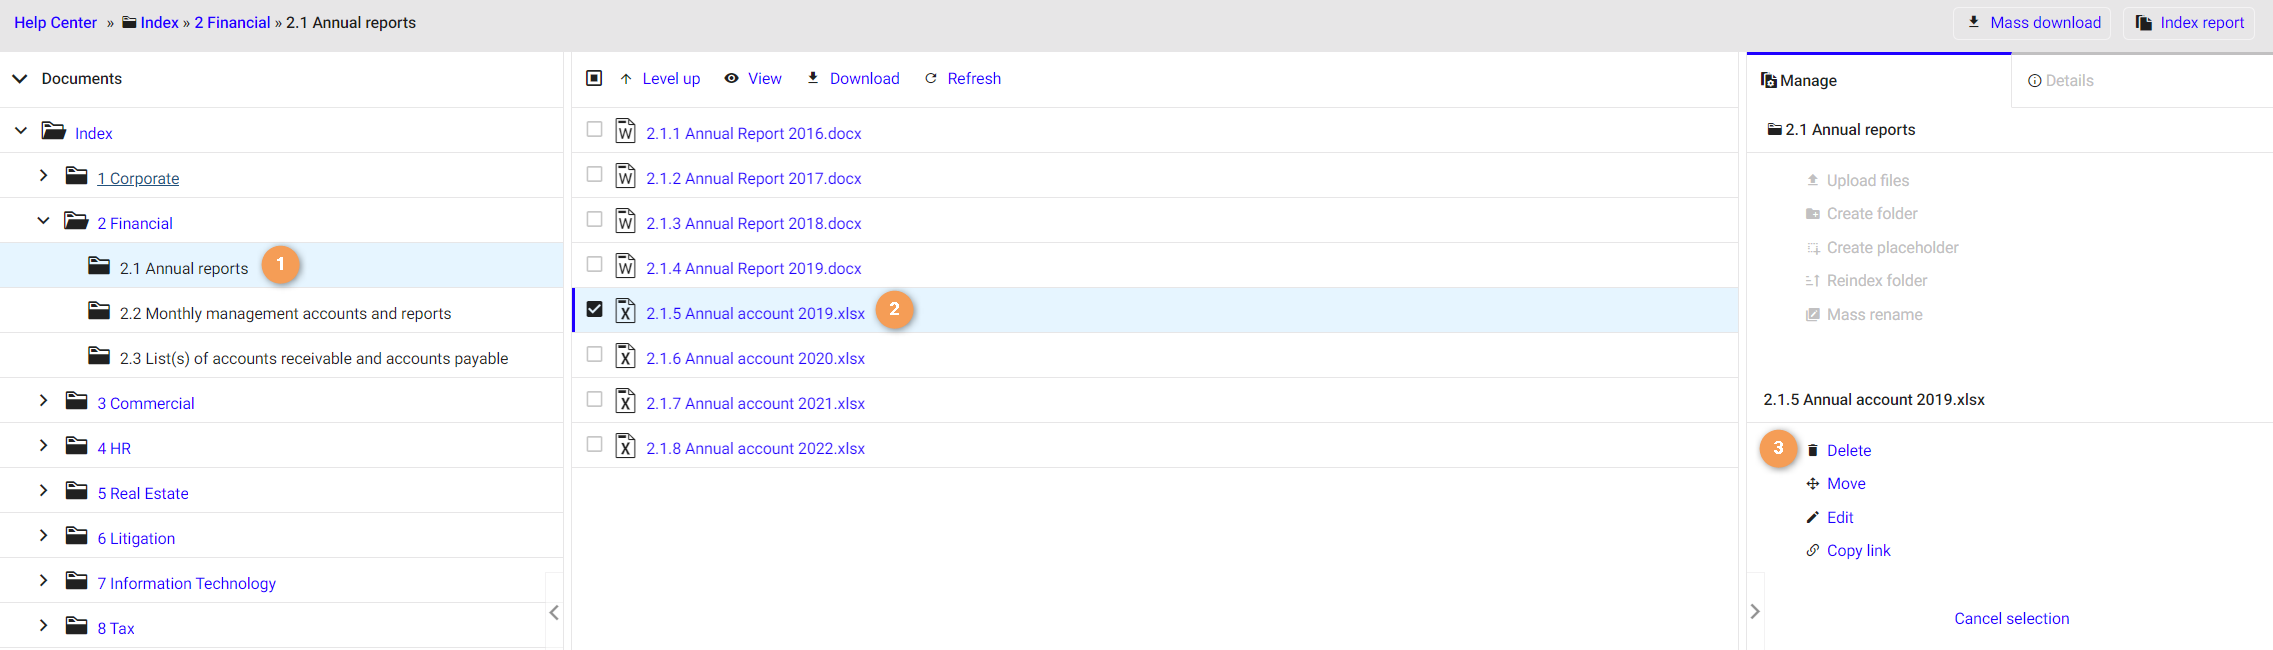Viewport: 2273px width, 650px height.
Task: Expand the 1 Corporate folder
Action: click(43, 176)
